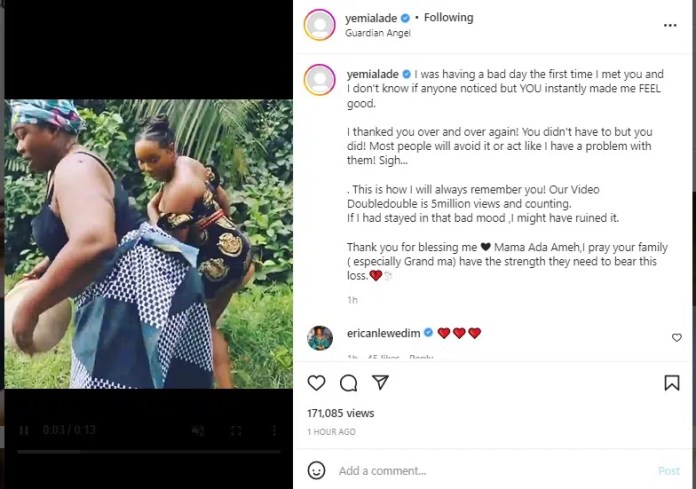The image size is (696, 489).
Task: Like the post with heart icon
Action: click(316, 383)
